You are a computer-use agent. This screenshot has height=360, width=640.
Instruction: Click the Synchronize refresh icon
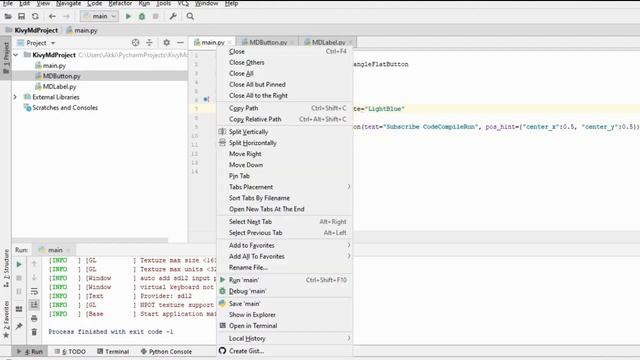(35, 16)
